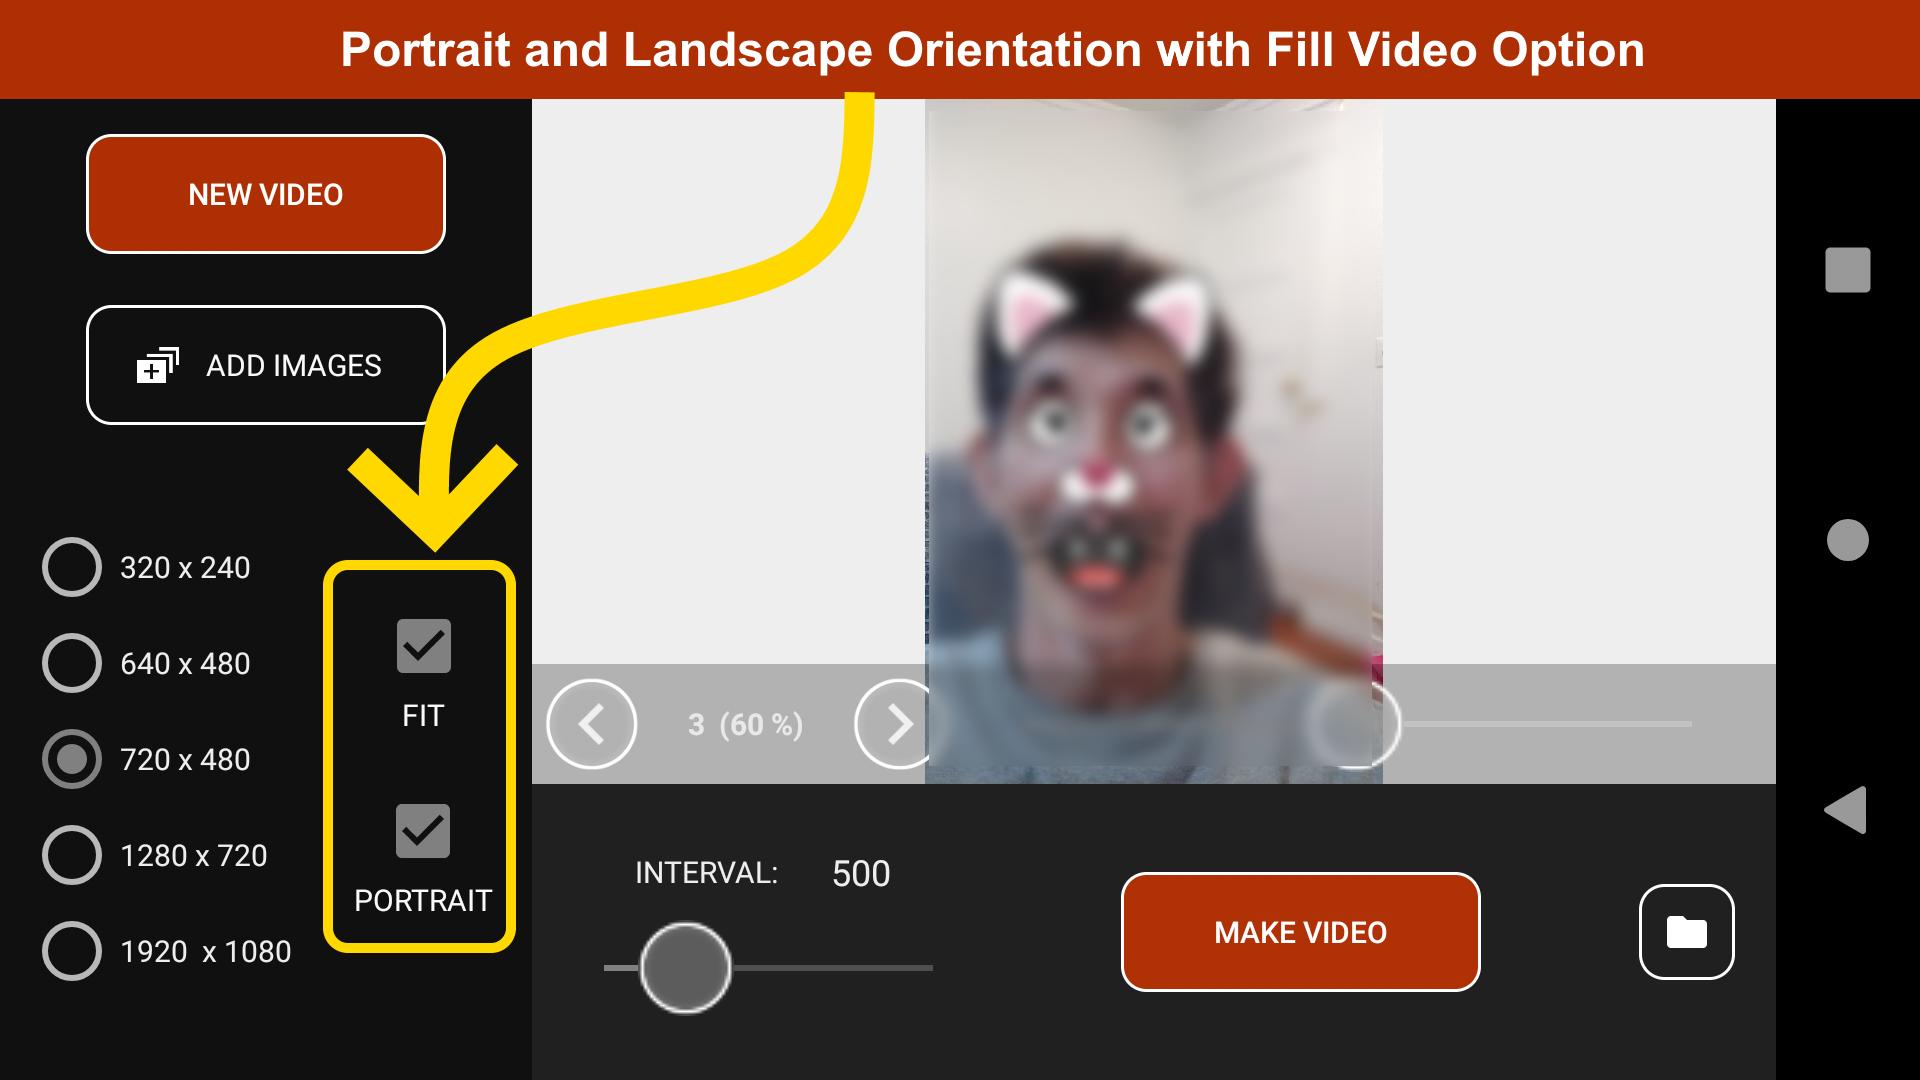Choose 1920 x 1080 resolution option
The image size is (1920, 1080).
tap(72, 951)
